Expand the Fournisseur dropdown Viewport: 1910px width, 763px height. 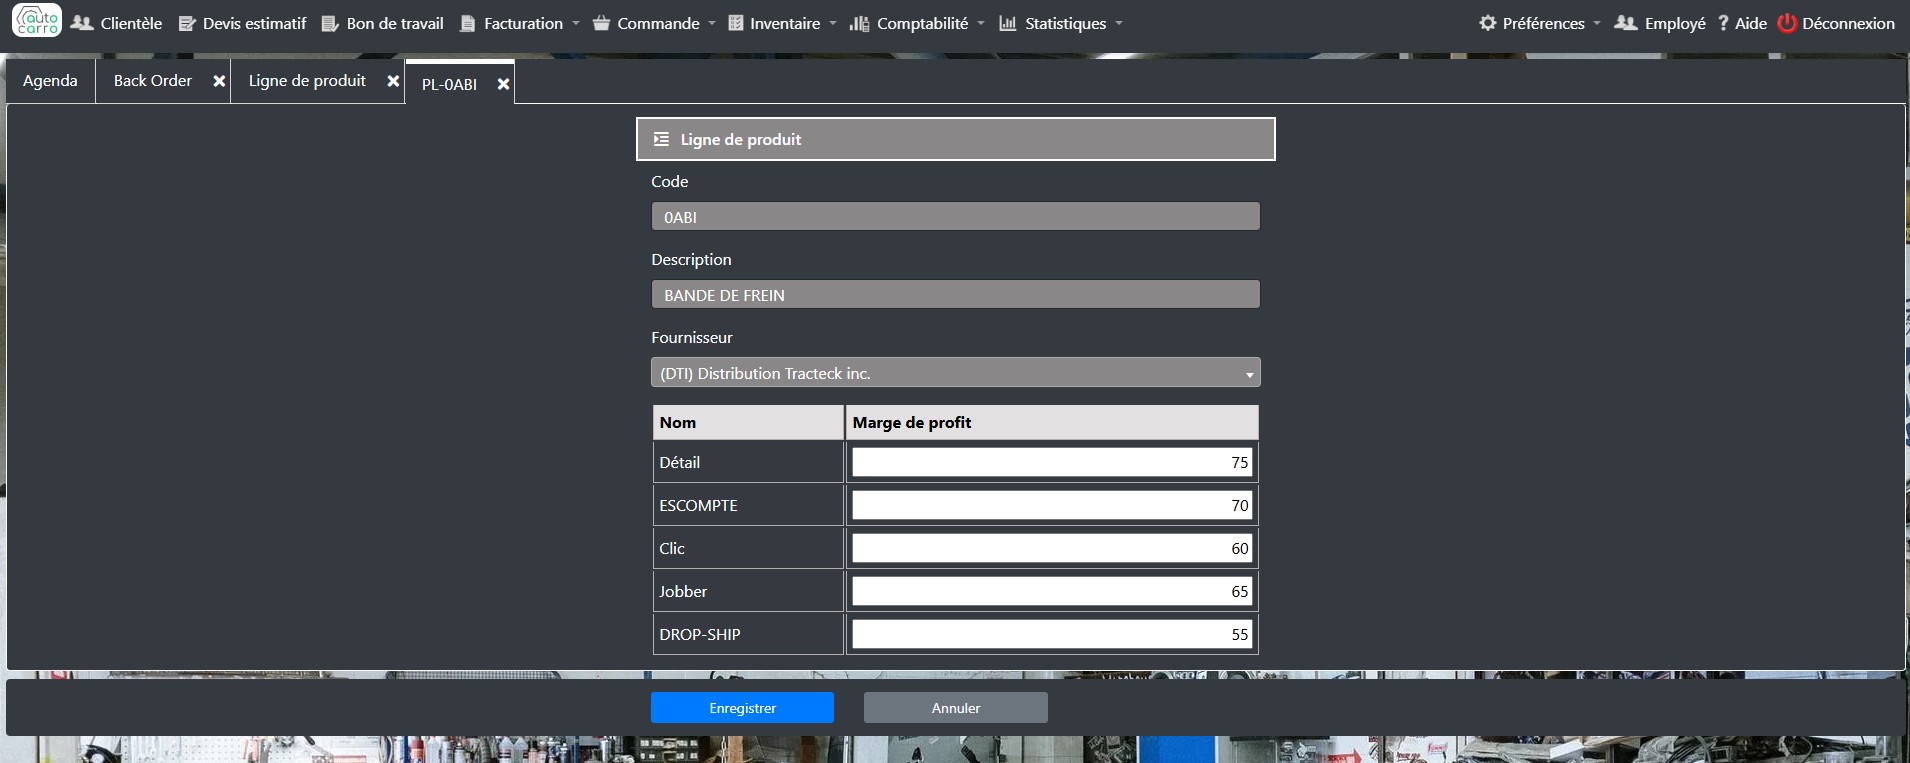coord(955,373)
